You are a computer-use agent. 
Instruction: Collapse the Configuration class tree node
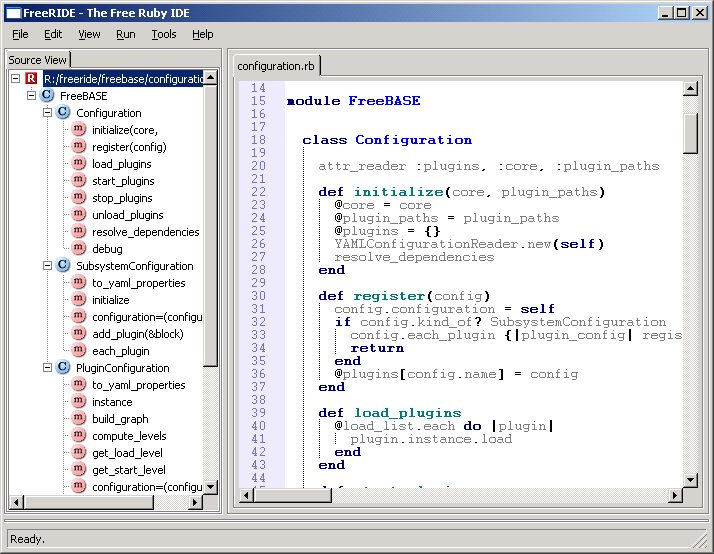pyautogui.click(x=47, y=113)
